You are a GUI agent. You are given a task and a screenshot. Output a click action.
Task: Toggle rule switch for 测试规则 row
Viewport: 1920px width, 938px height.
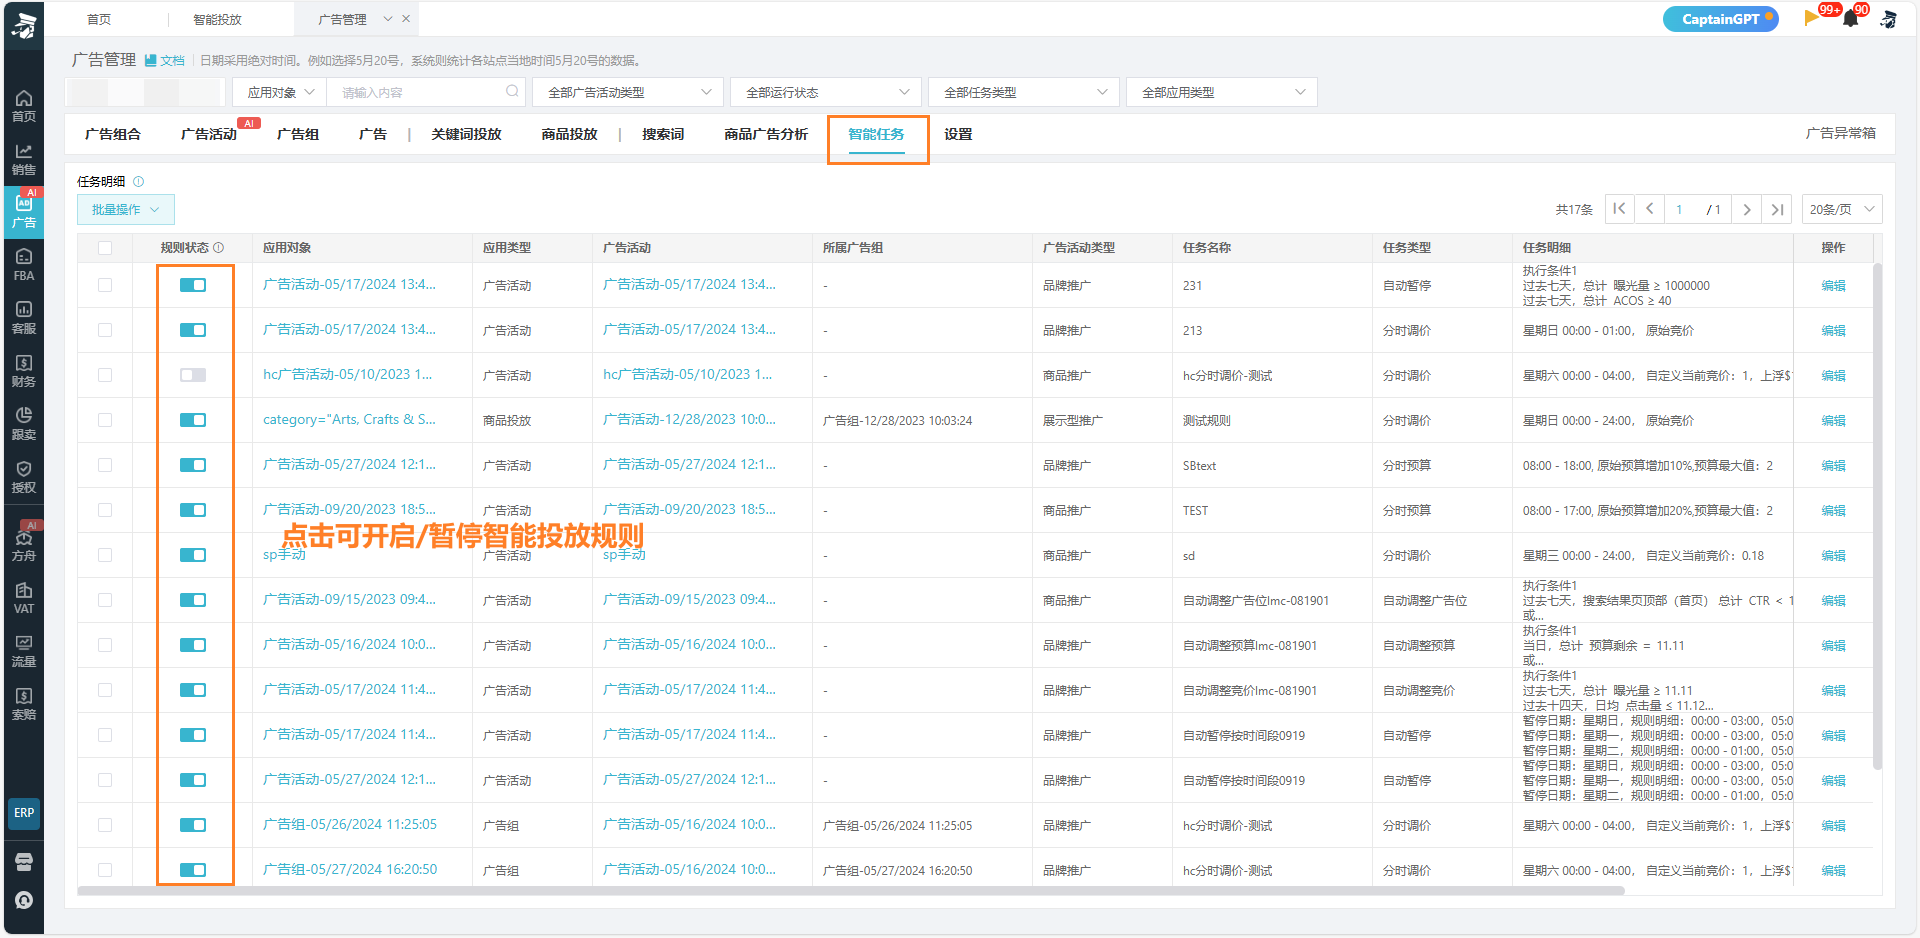point(193,420)
